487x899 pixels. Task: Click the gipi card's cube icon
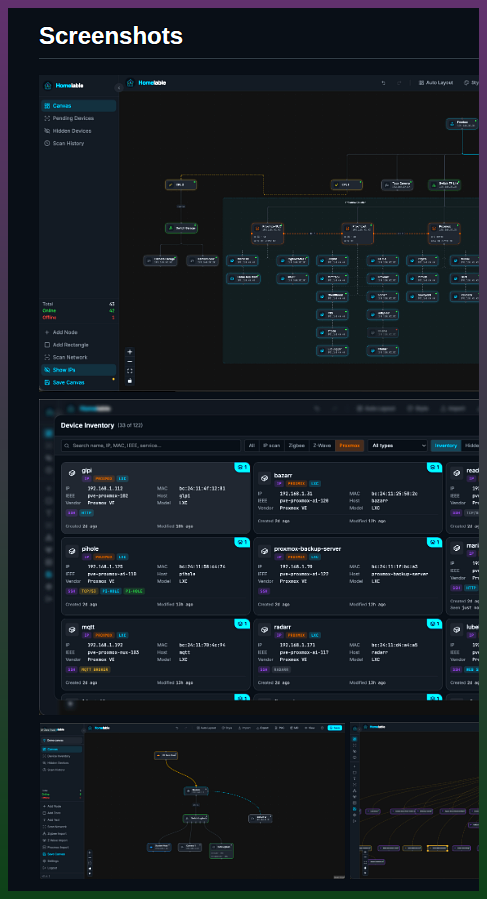coord(72,474)
